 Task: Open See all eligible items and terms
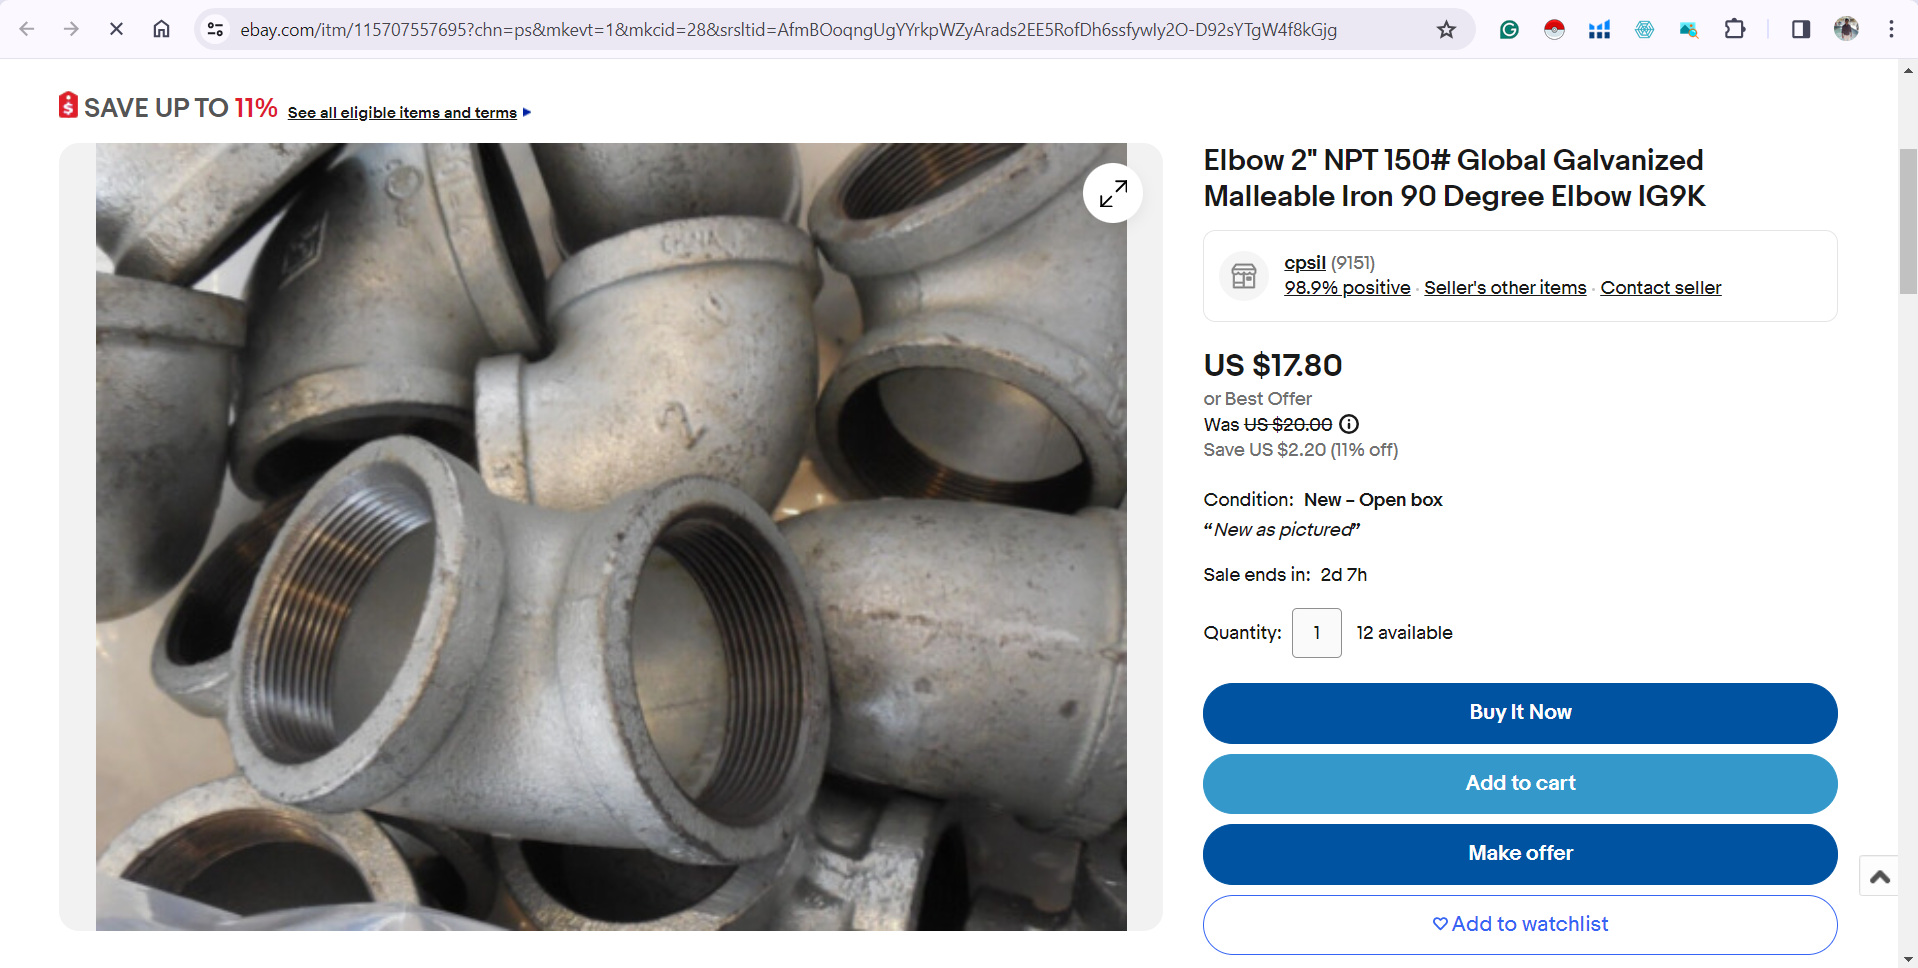click(x=409, y=113)
